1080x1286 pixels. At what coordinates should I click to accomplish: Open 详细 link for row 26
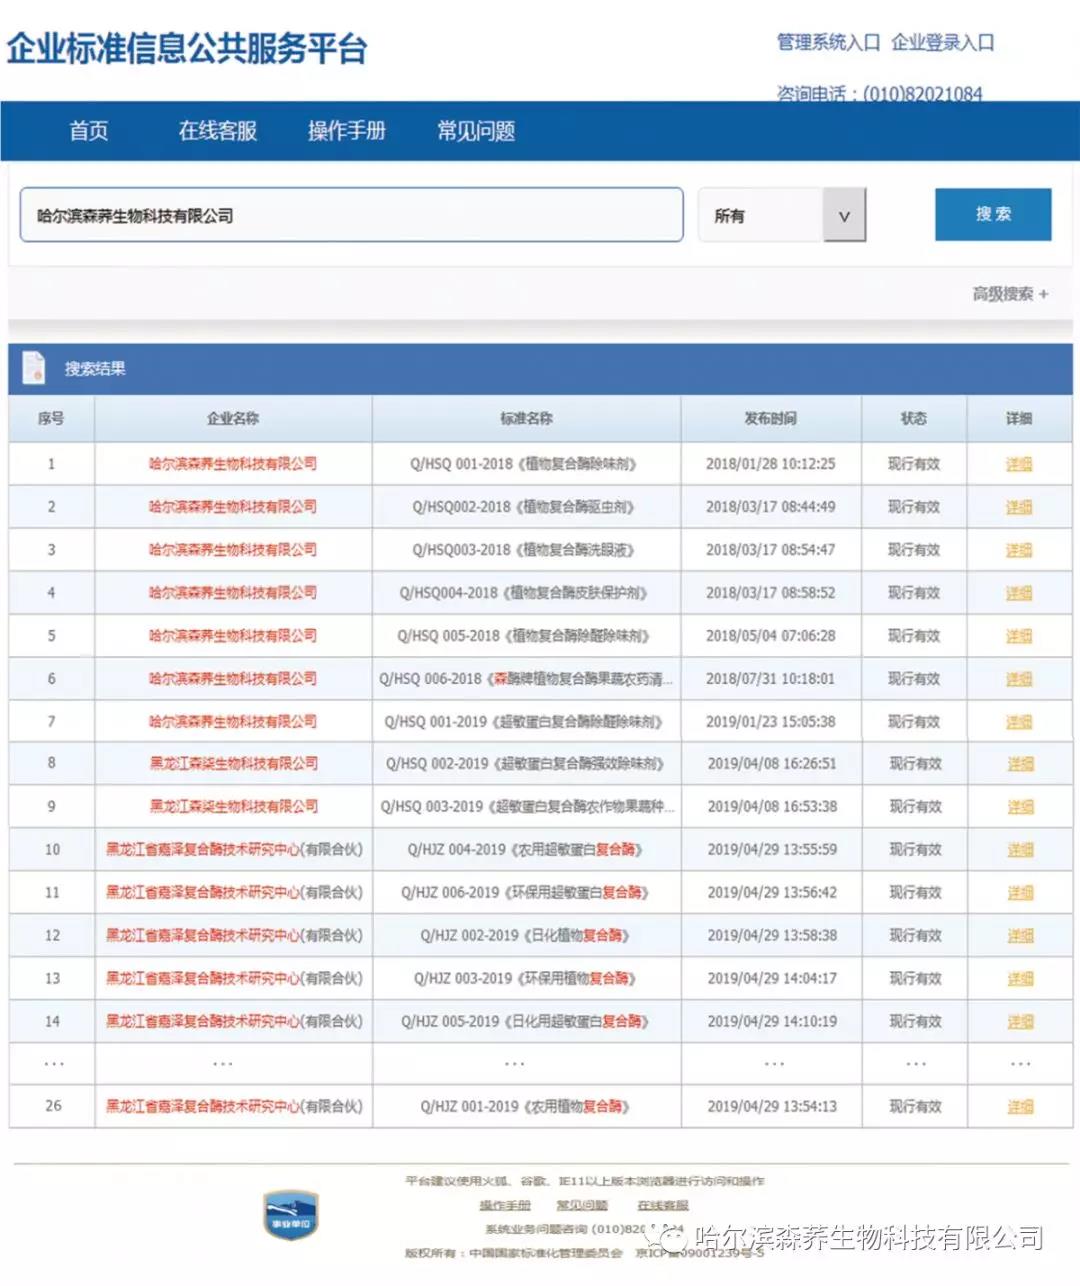tap(1020, 1107)
